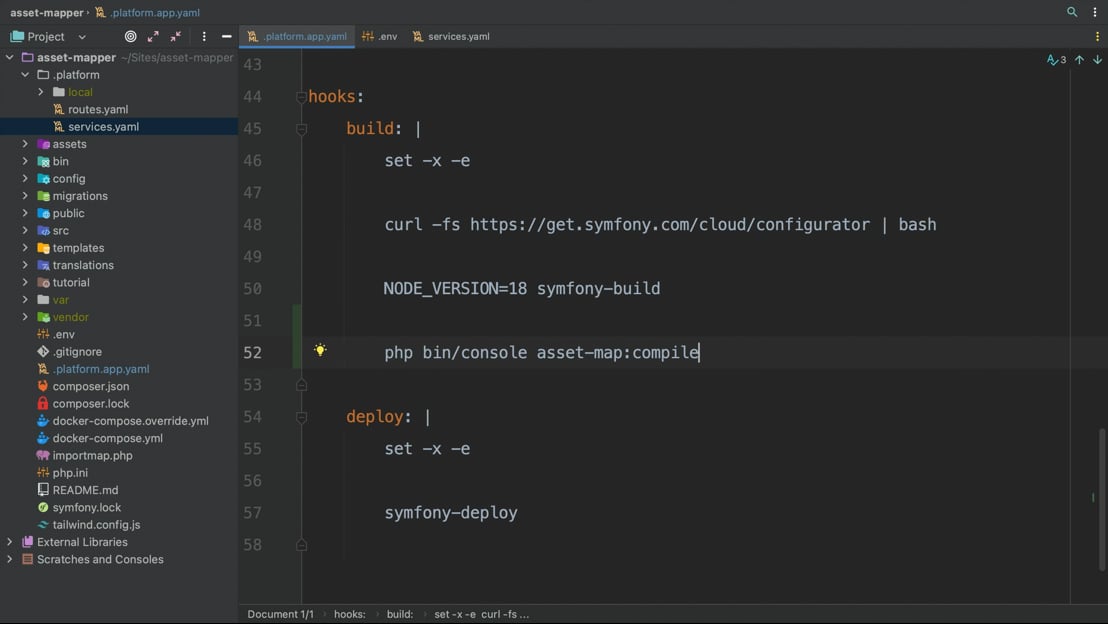Open the main kebab menu top right
Image resolution: width=1108 pixels, height=624 pixels.
(1095, 12)
